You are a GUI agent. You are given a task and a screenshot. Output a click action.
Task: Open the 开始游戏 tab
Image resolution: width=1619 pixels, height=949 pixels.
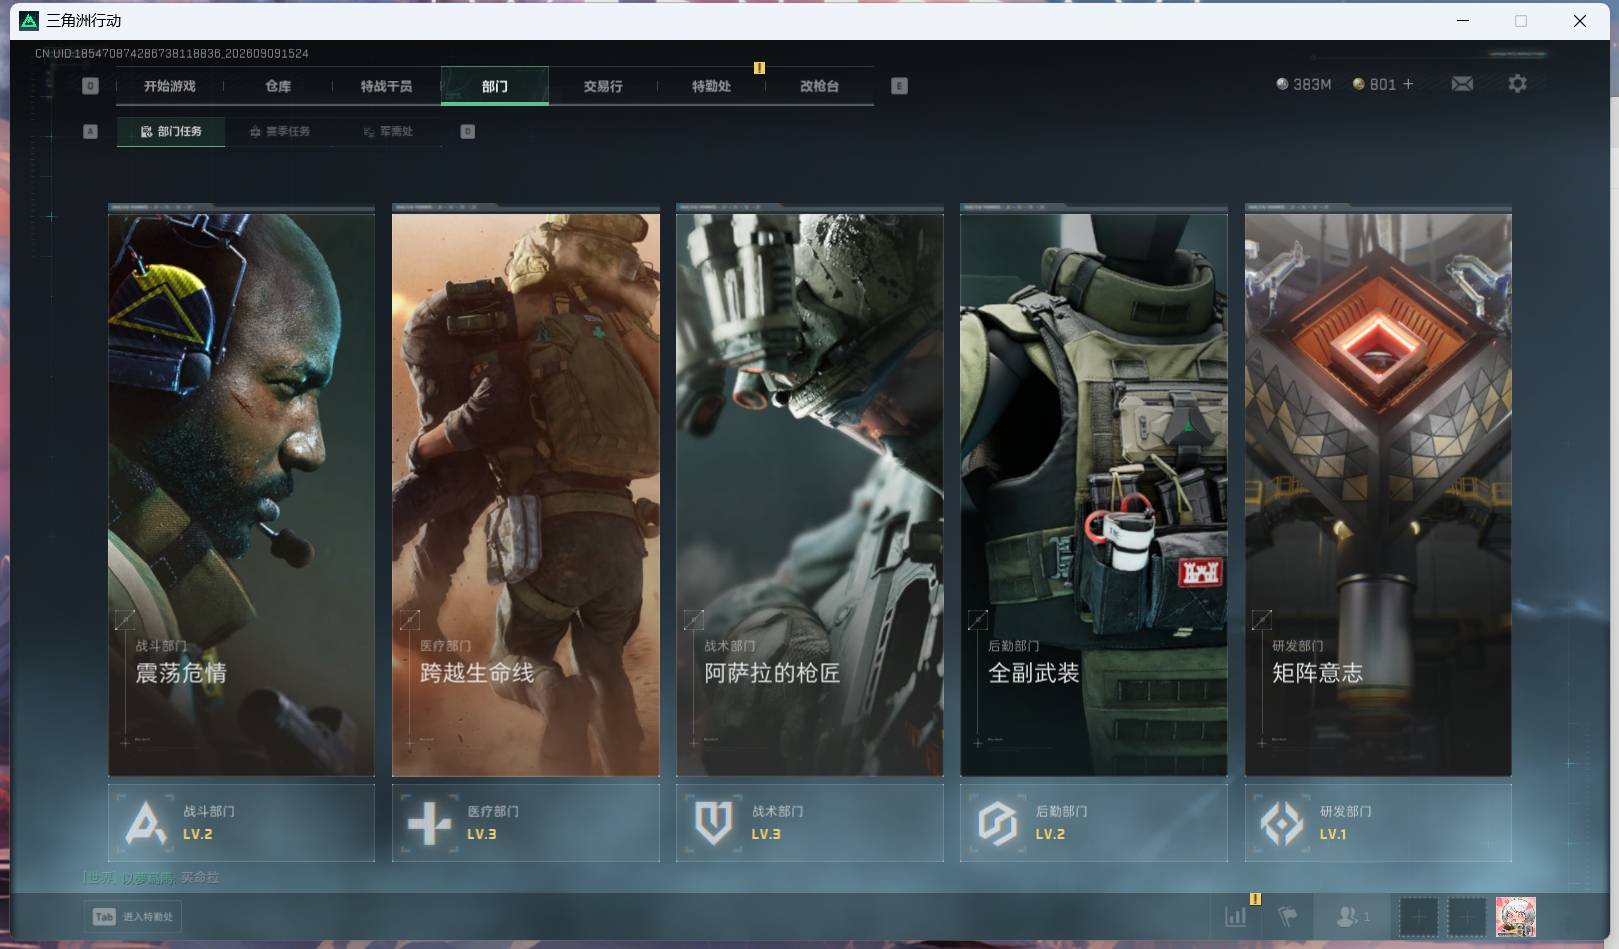tap(169, 86)
